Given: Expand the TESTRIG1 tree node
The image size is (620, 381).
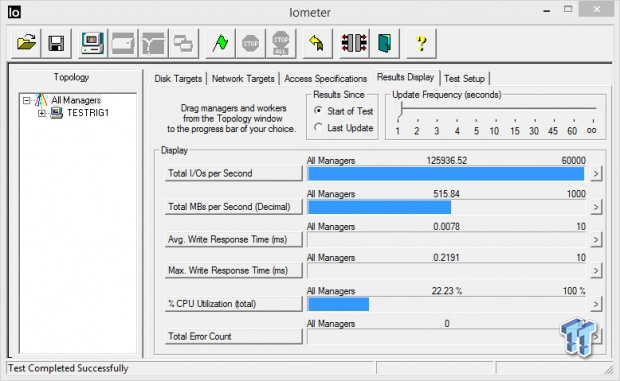Looking at the screenshot, I should [42, 113].
